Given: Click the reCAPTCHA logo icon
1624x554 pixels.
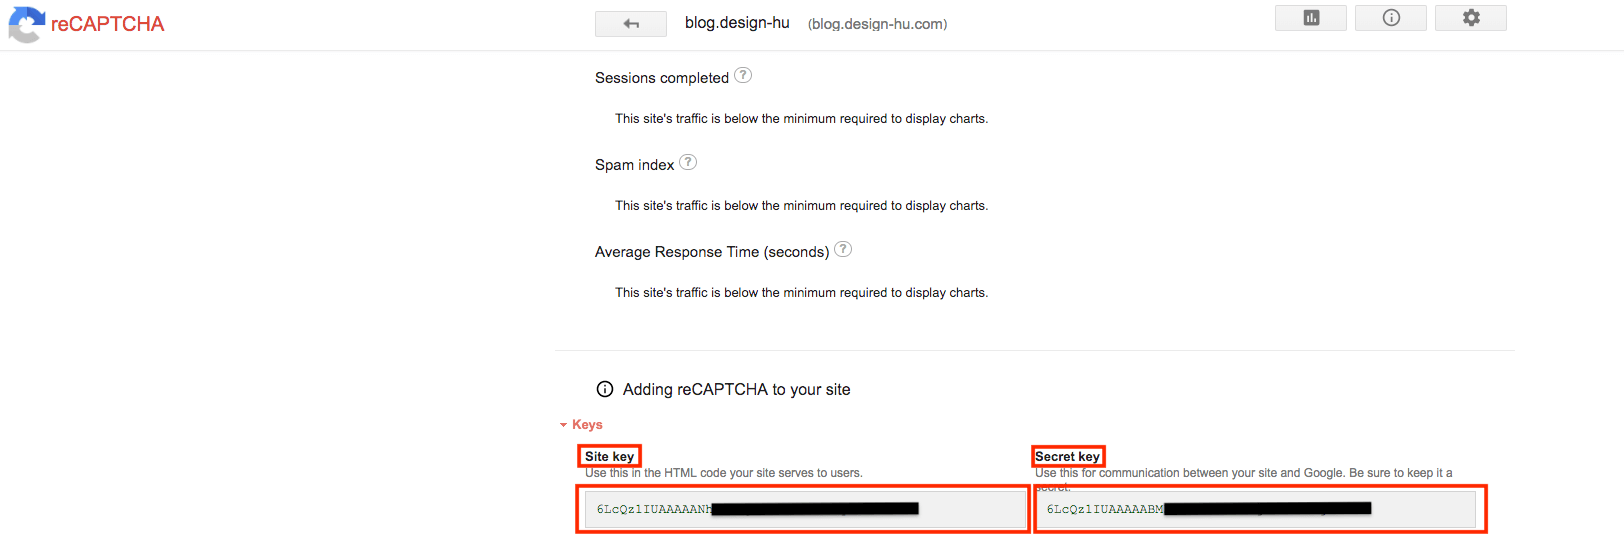Looking at the screenshot, I should pos(27,24).
